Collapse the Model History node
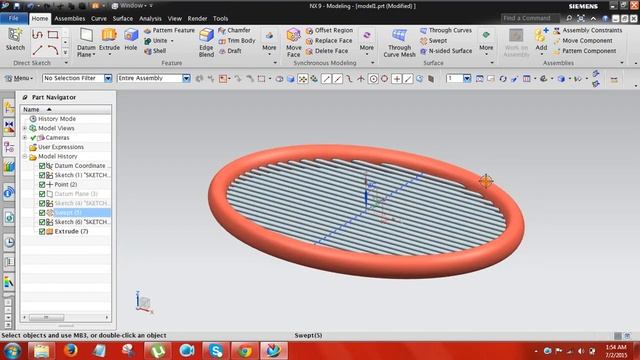The height and width of the screenshot is (360, 640). [25, 156]
